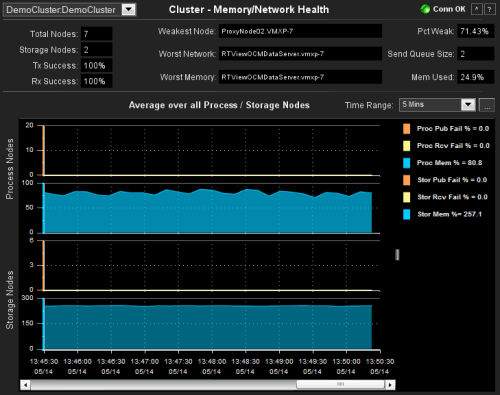Click the Worst Network field RTViewOCMDataServer.vmxp-7
The width and height of the screenshot is (500, 395).
tap(300, 54)
